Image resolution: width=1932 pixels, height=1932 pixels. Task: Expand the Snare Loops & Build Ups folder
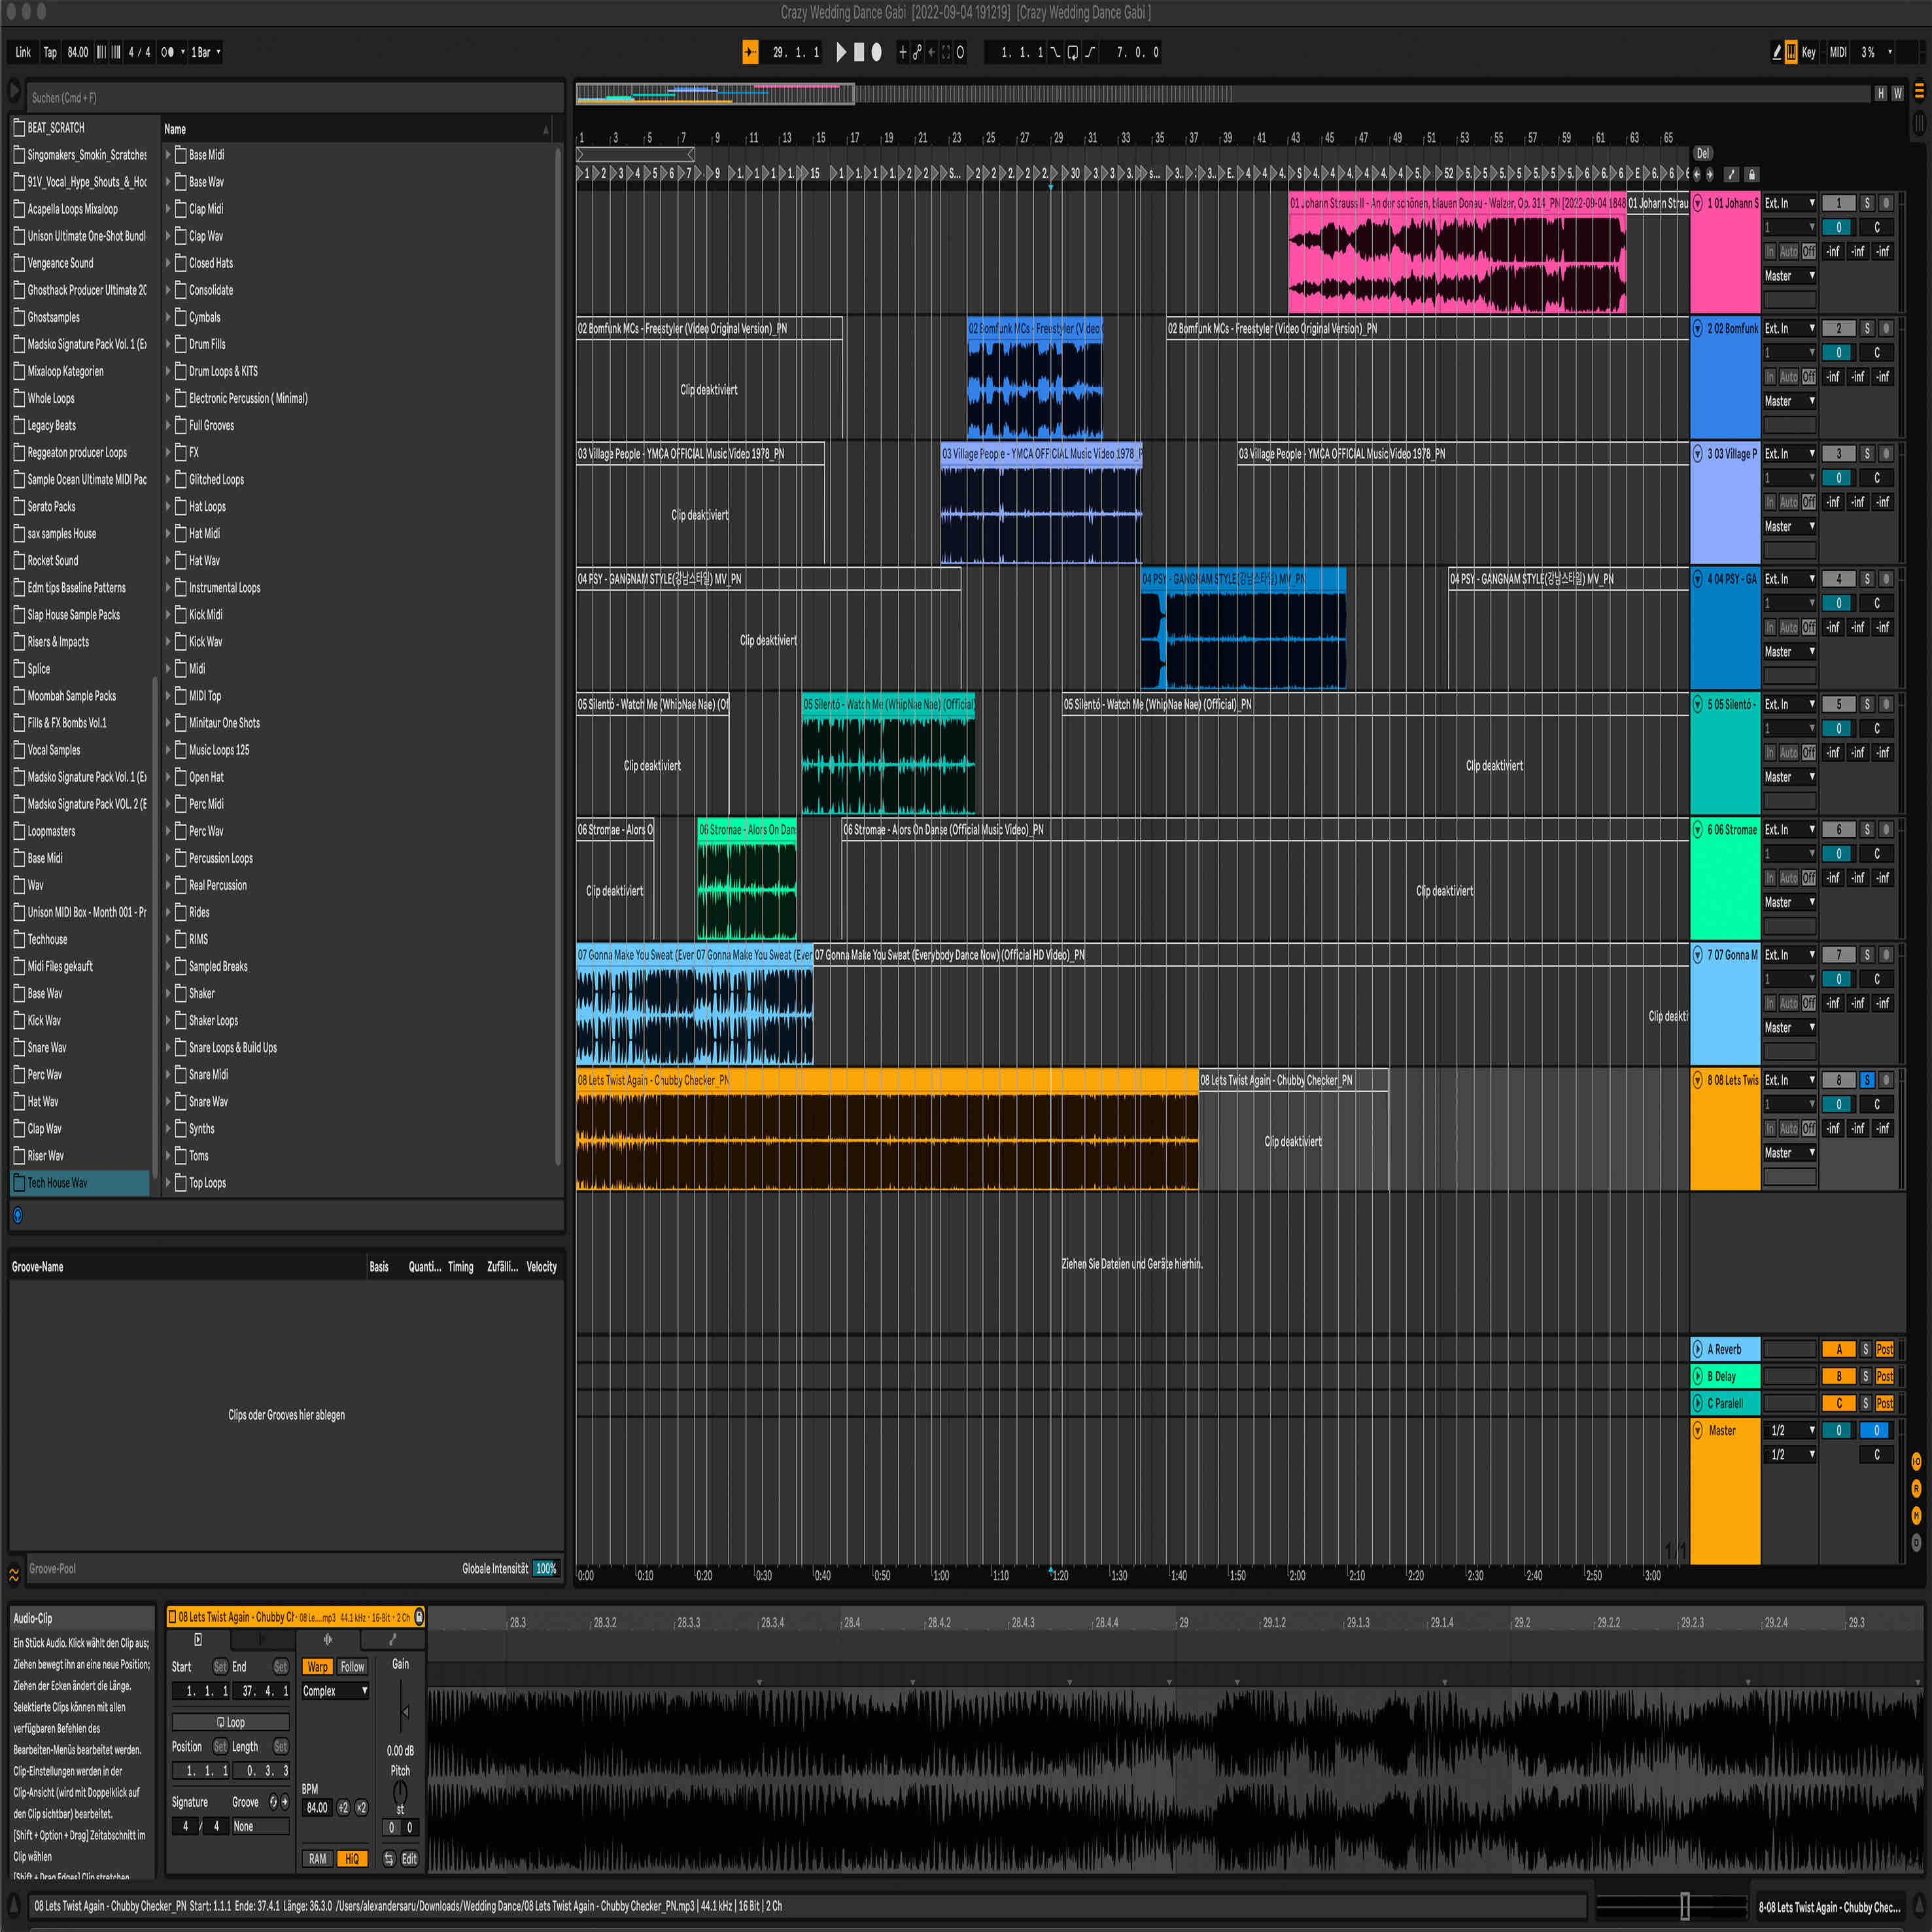coord(168,1047)
